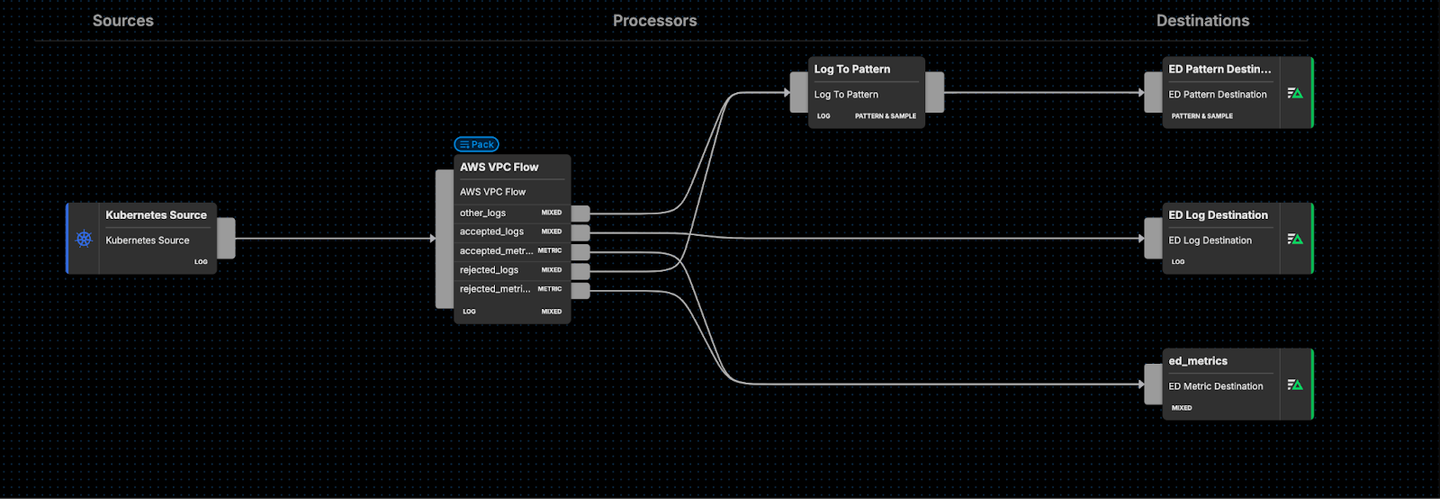Select the ed_metrics input port
This screenshot has width=1440, height=499.
(x=1153, y=385)
